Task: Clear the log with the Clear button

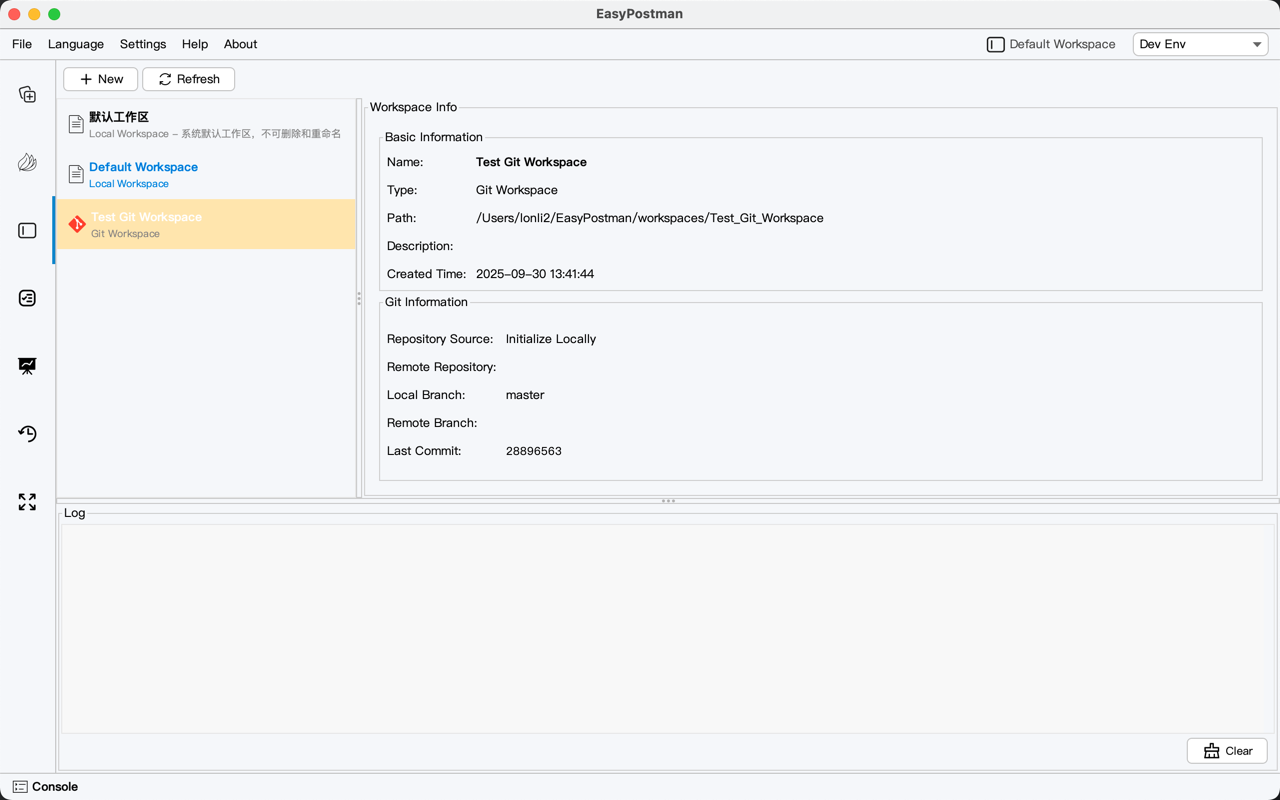Action: pyautogui.click(x=1227, y=751)
